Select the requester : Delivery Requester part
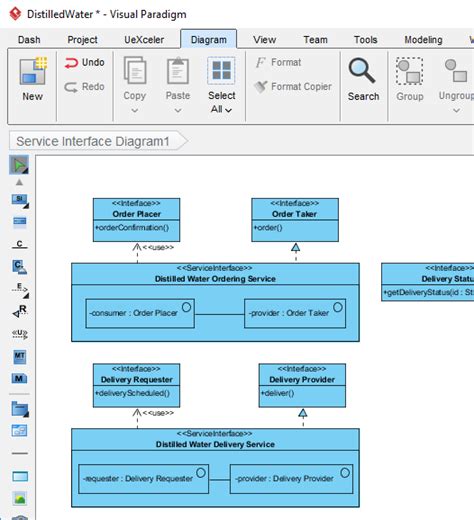 (x=144, y=479)
